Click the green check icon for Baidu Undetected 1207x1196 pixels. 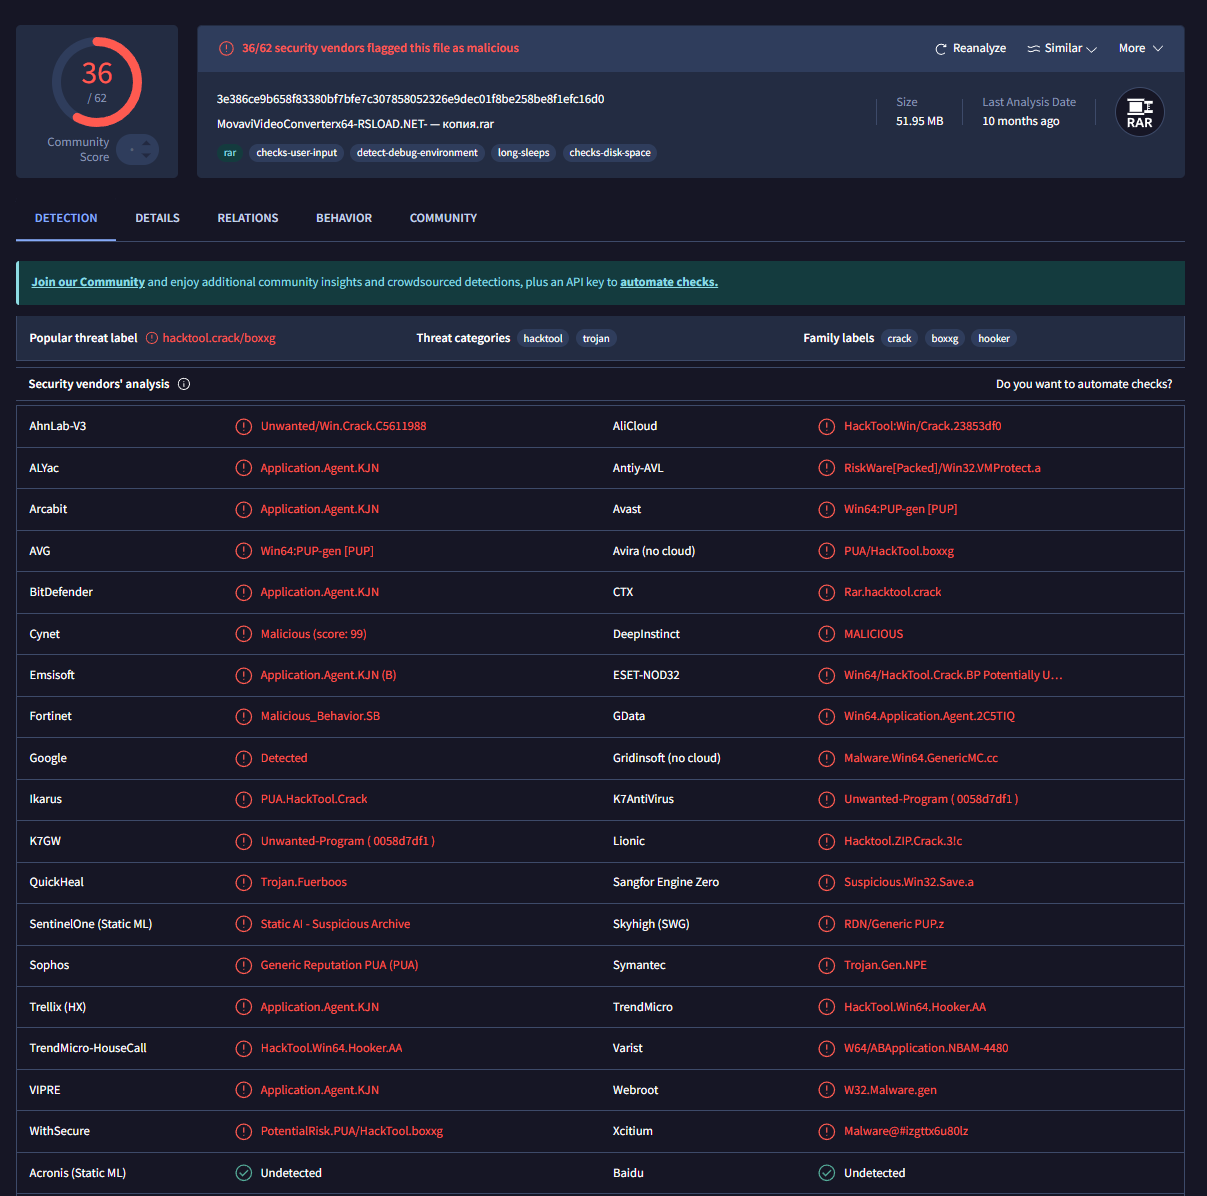click(x=827, y=1173)
